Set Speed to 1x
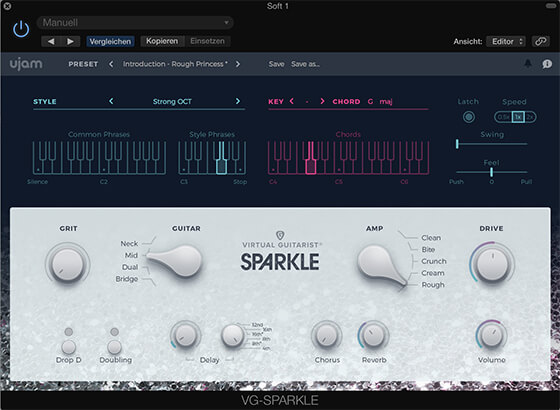The width and height of the screenshot is (560, 410). click(x=518, y=117)
